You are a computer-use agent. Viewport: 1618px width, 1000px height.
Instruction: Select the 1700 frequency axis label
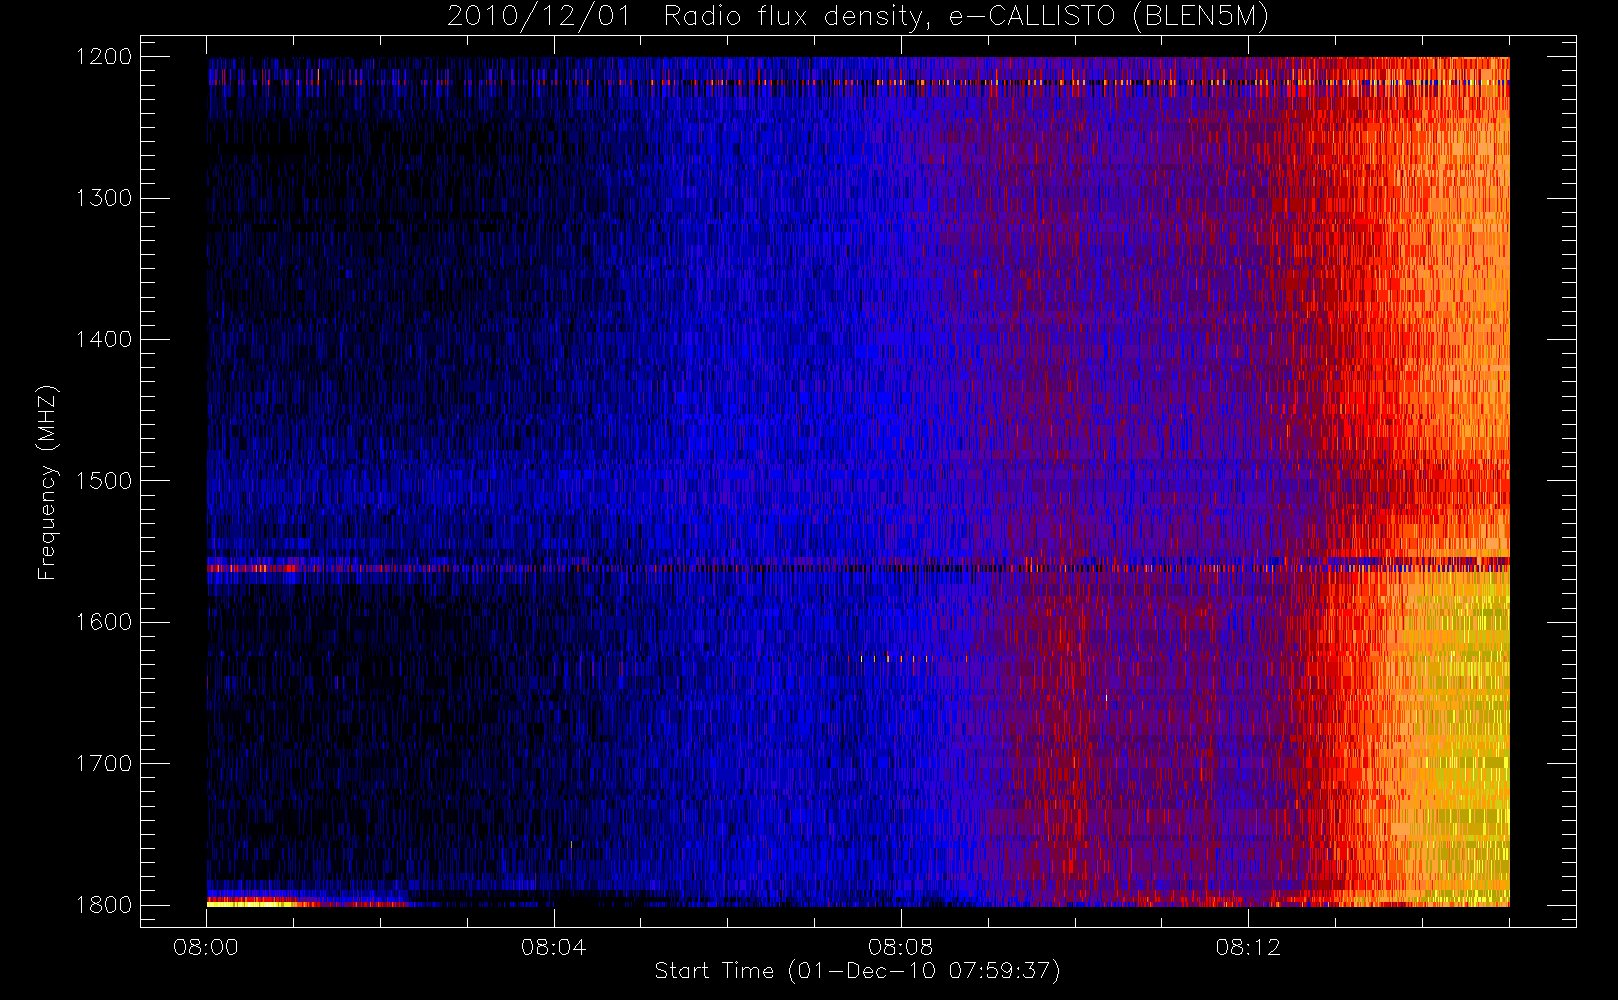pos(104,763)
